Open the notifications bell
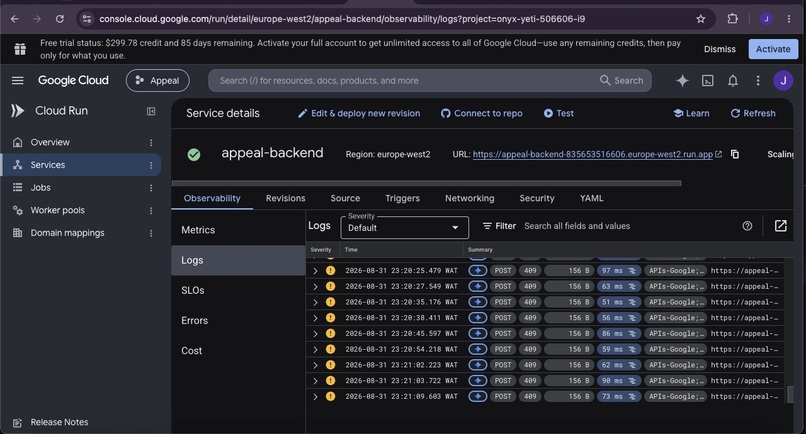 click(x=732, y=80)
